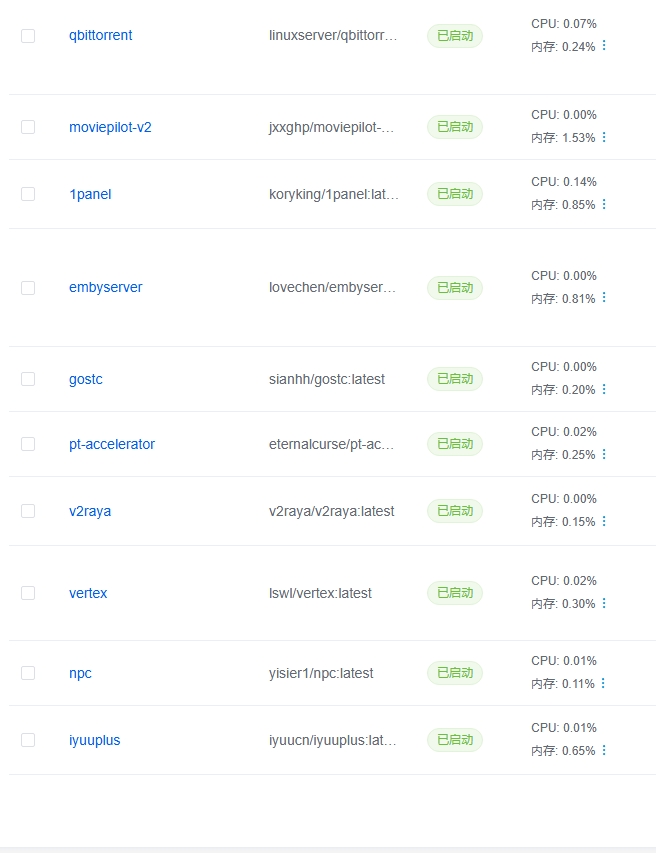The image size is (656, 853).
Task: Open the three-dot menu for qbittorrent
Action: click(x=604, y=46)
